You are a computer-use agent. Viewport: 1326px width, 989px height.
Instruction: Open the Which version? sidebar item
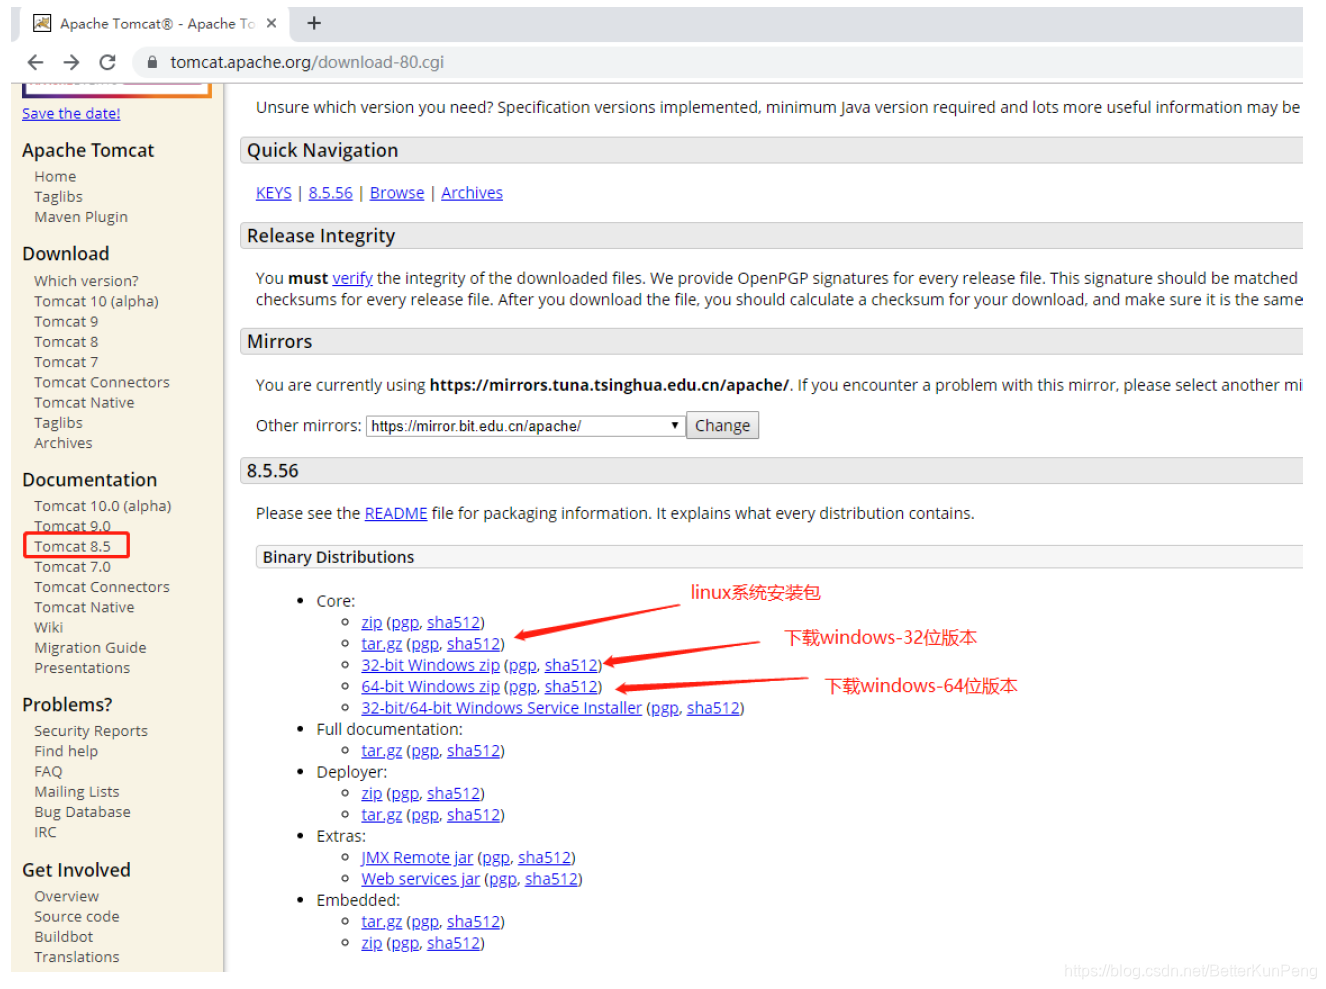pyautogui.click(x=86, y=281)
